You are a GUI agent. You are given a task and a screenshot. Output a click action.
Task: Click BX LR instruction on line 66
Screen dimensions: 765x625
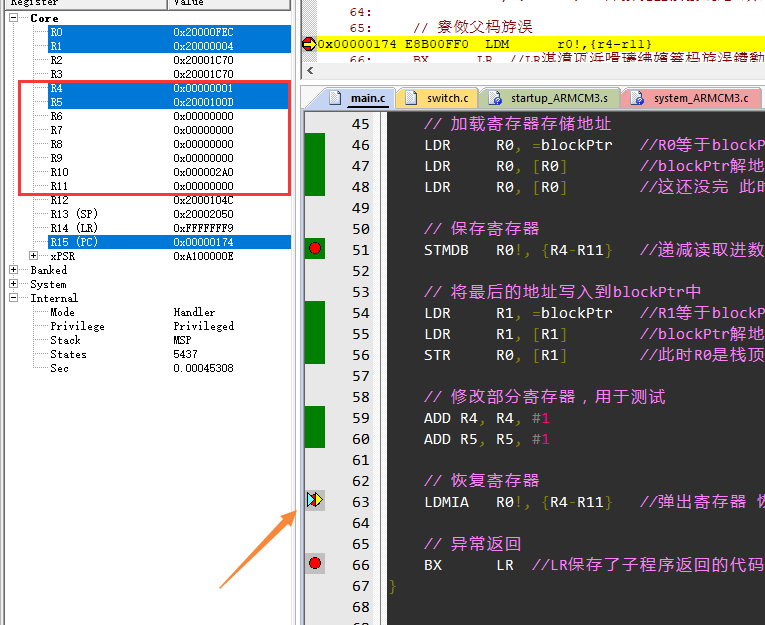tap(468, 565)
